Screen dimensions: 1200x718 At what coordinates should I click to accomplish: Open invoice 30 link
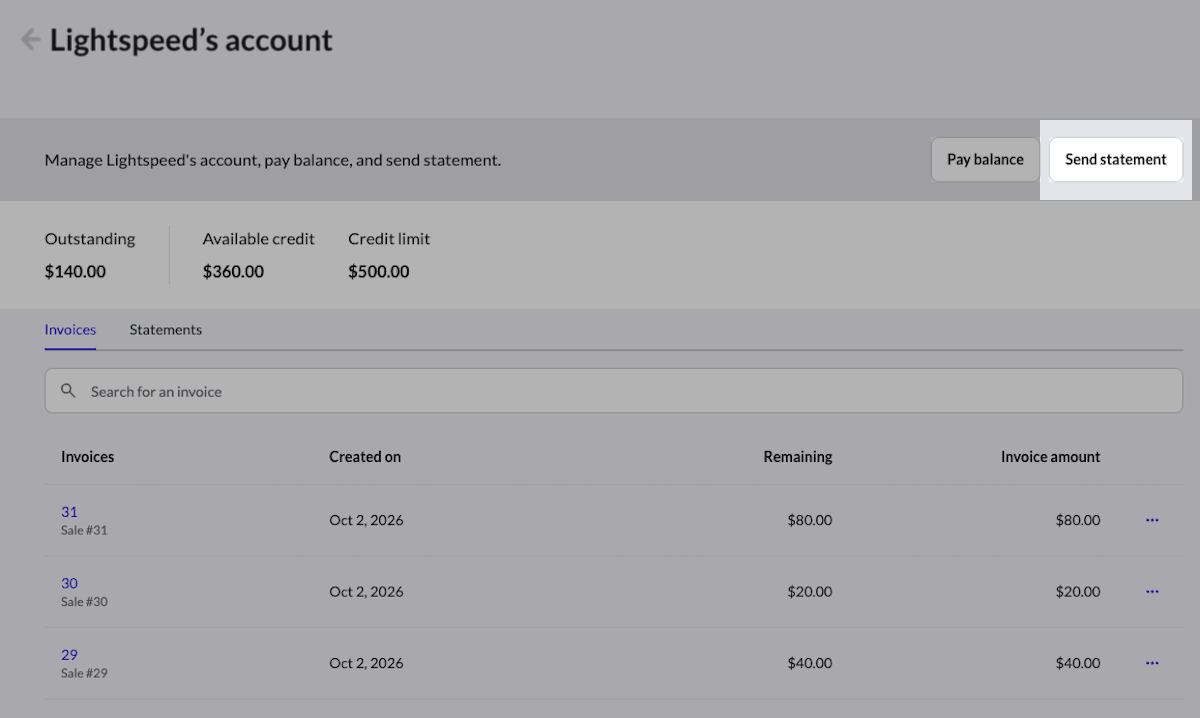pos(69,583)
